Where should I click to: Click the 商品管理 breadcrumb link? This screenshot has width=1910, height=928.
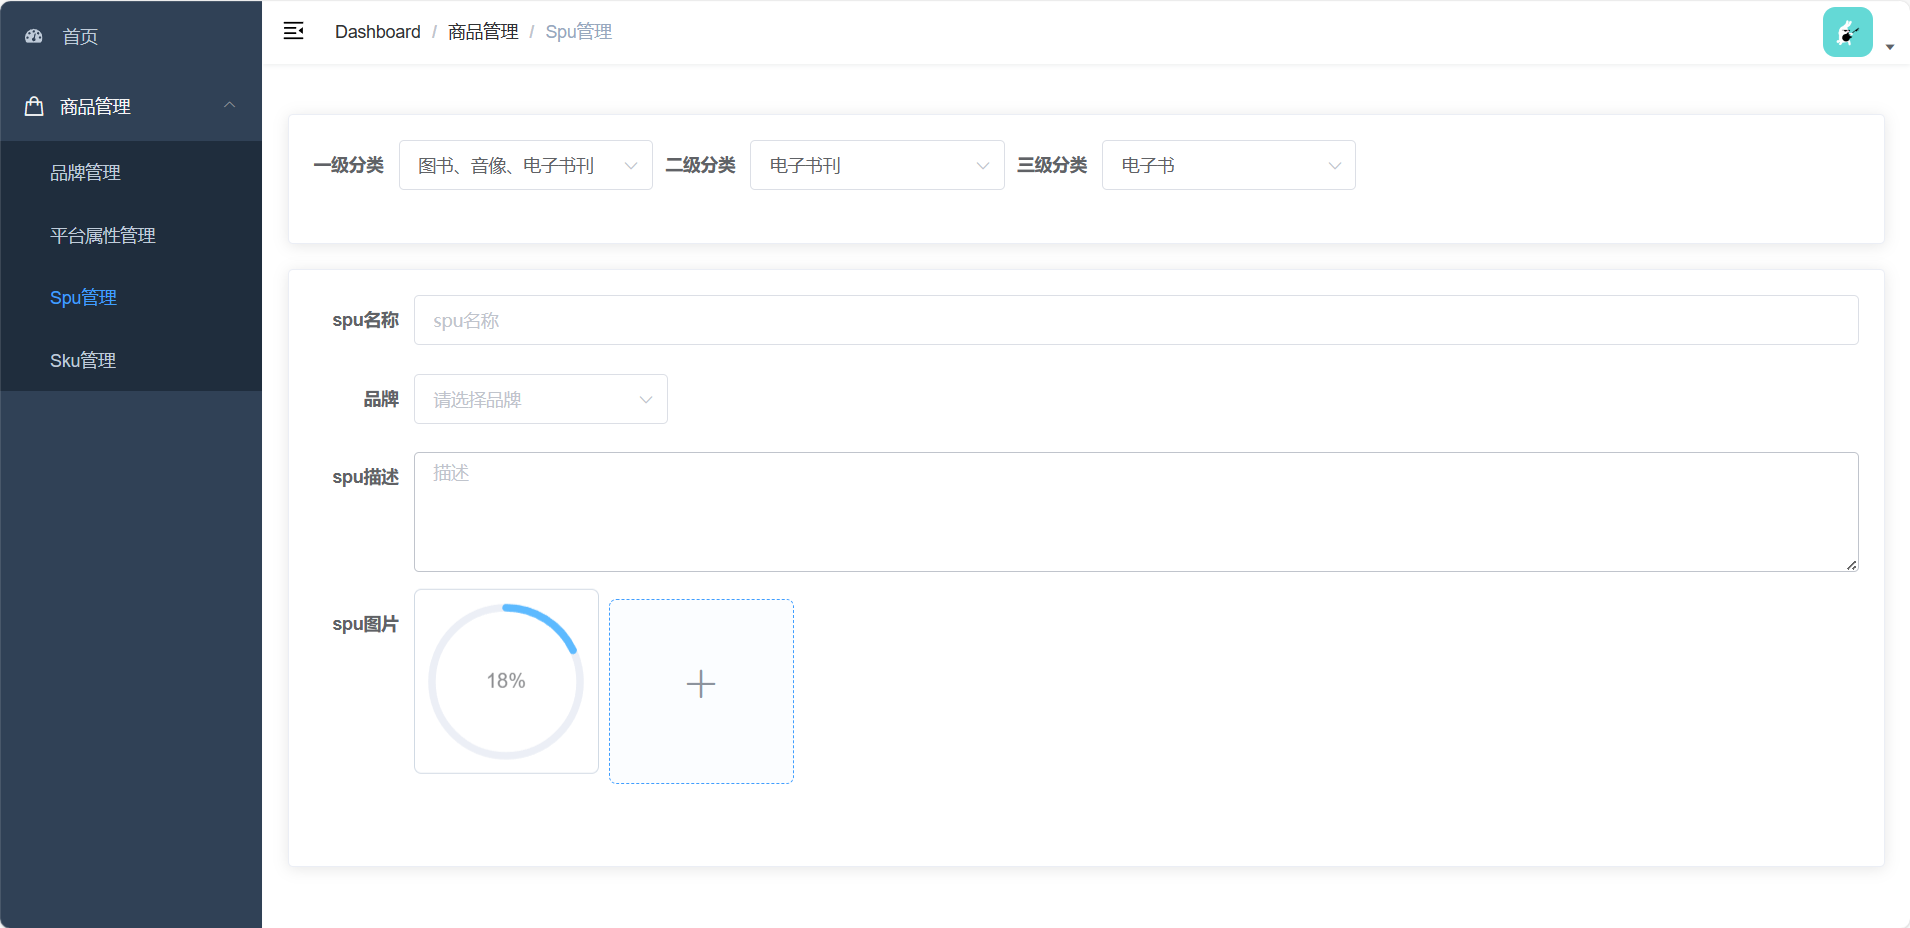(481, 31)
